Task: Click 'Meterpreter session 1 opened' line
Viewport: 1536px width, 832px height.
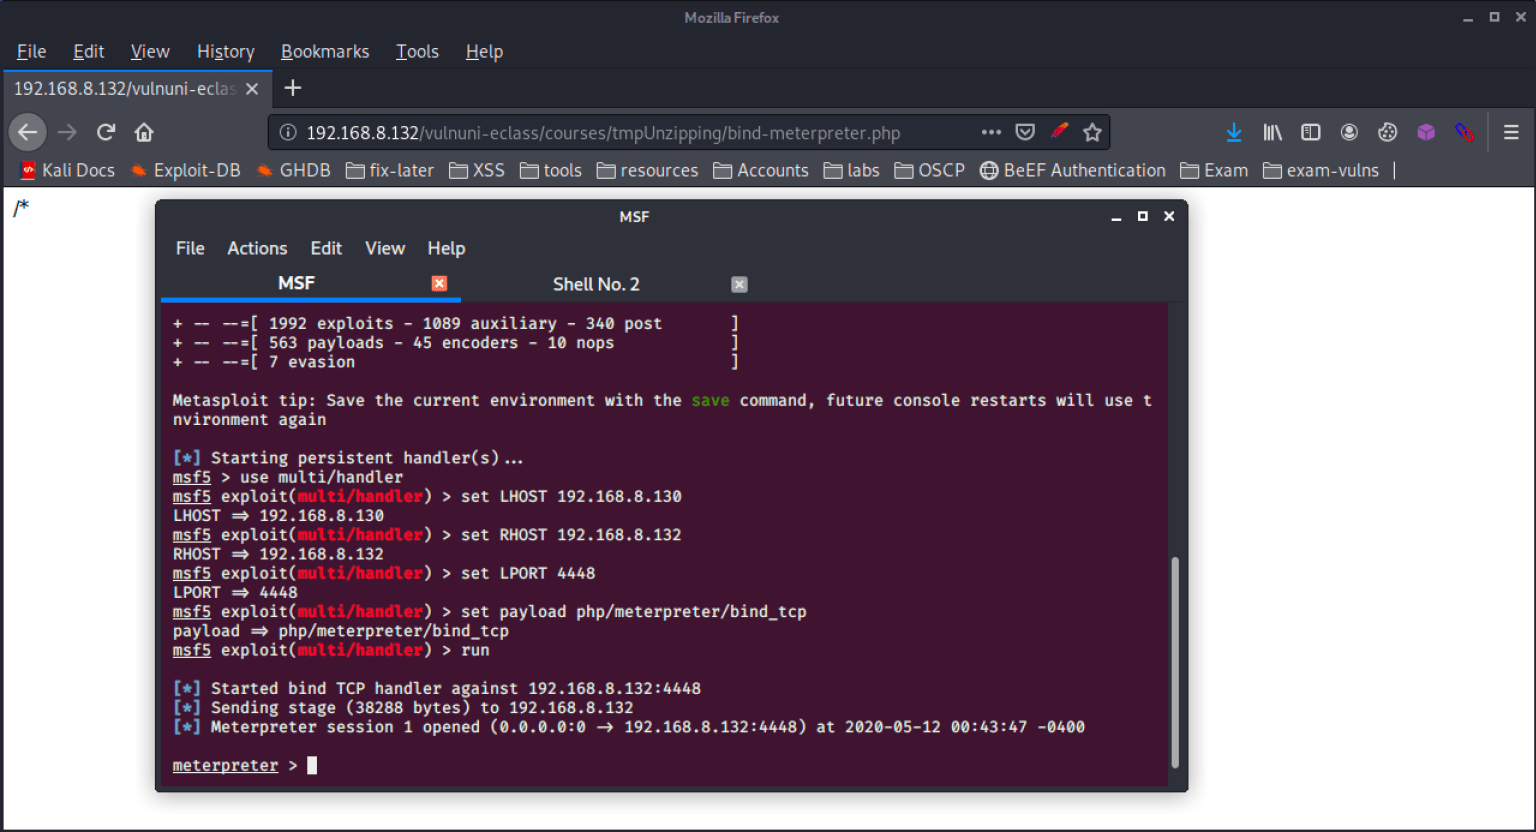Action: pos(628,727)
